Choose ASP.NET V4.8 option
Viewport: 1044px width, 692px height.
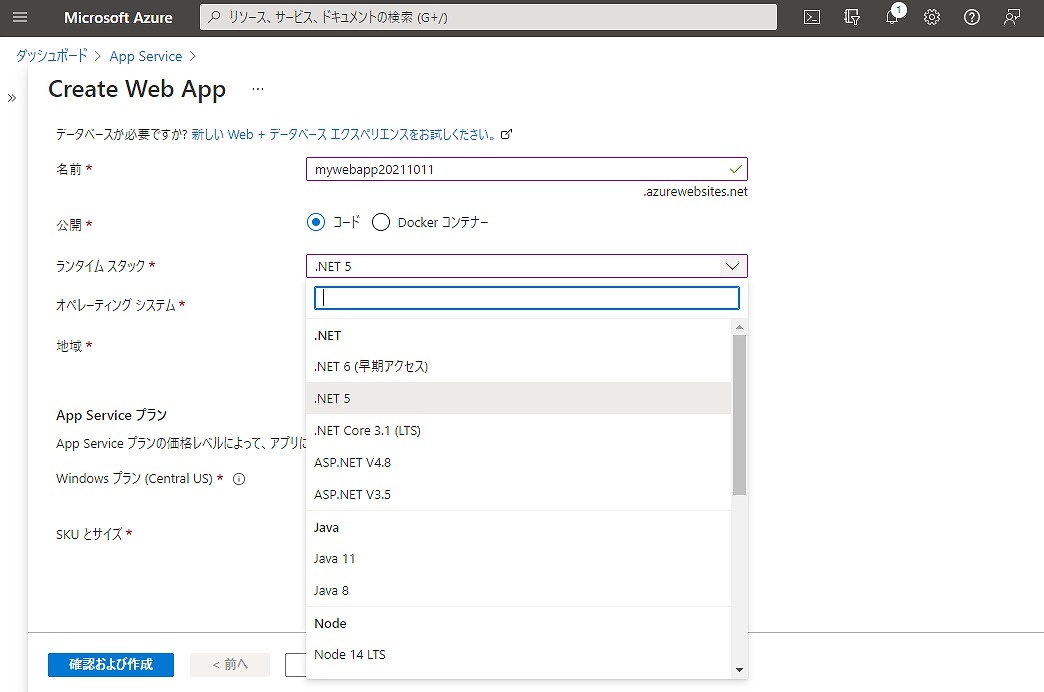(519, 462)
